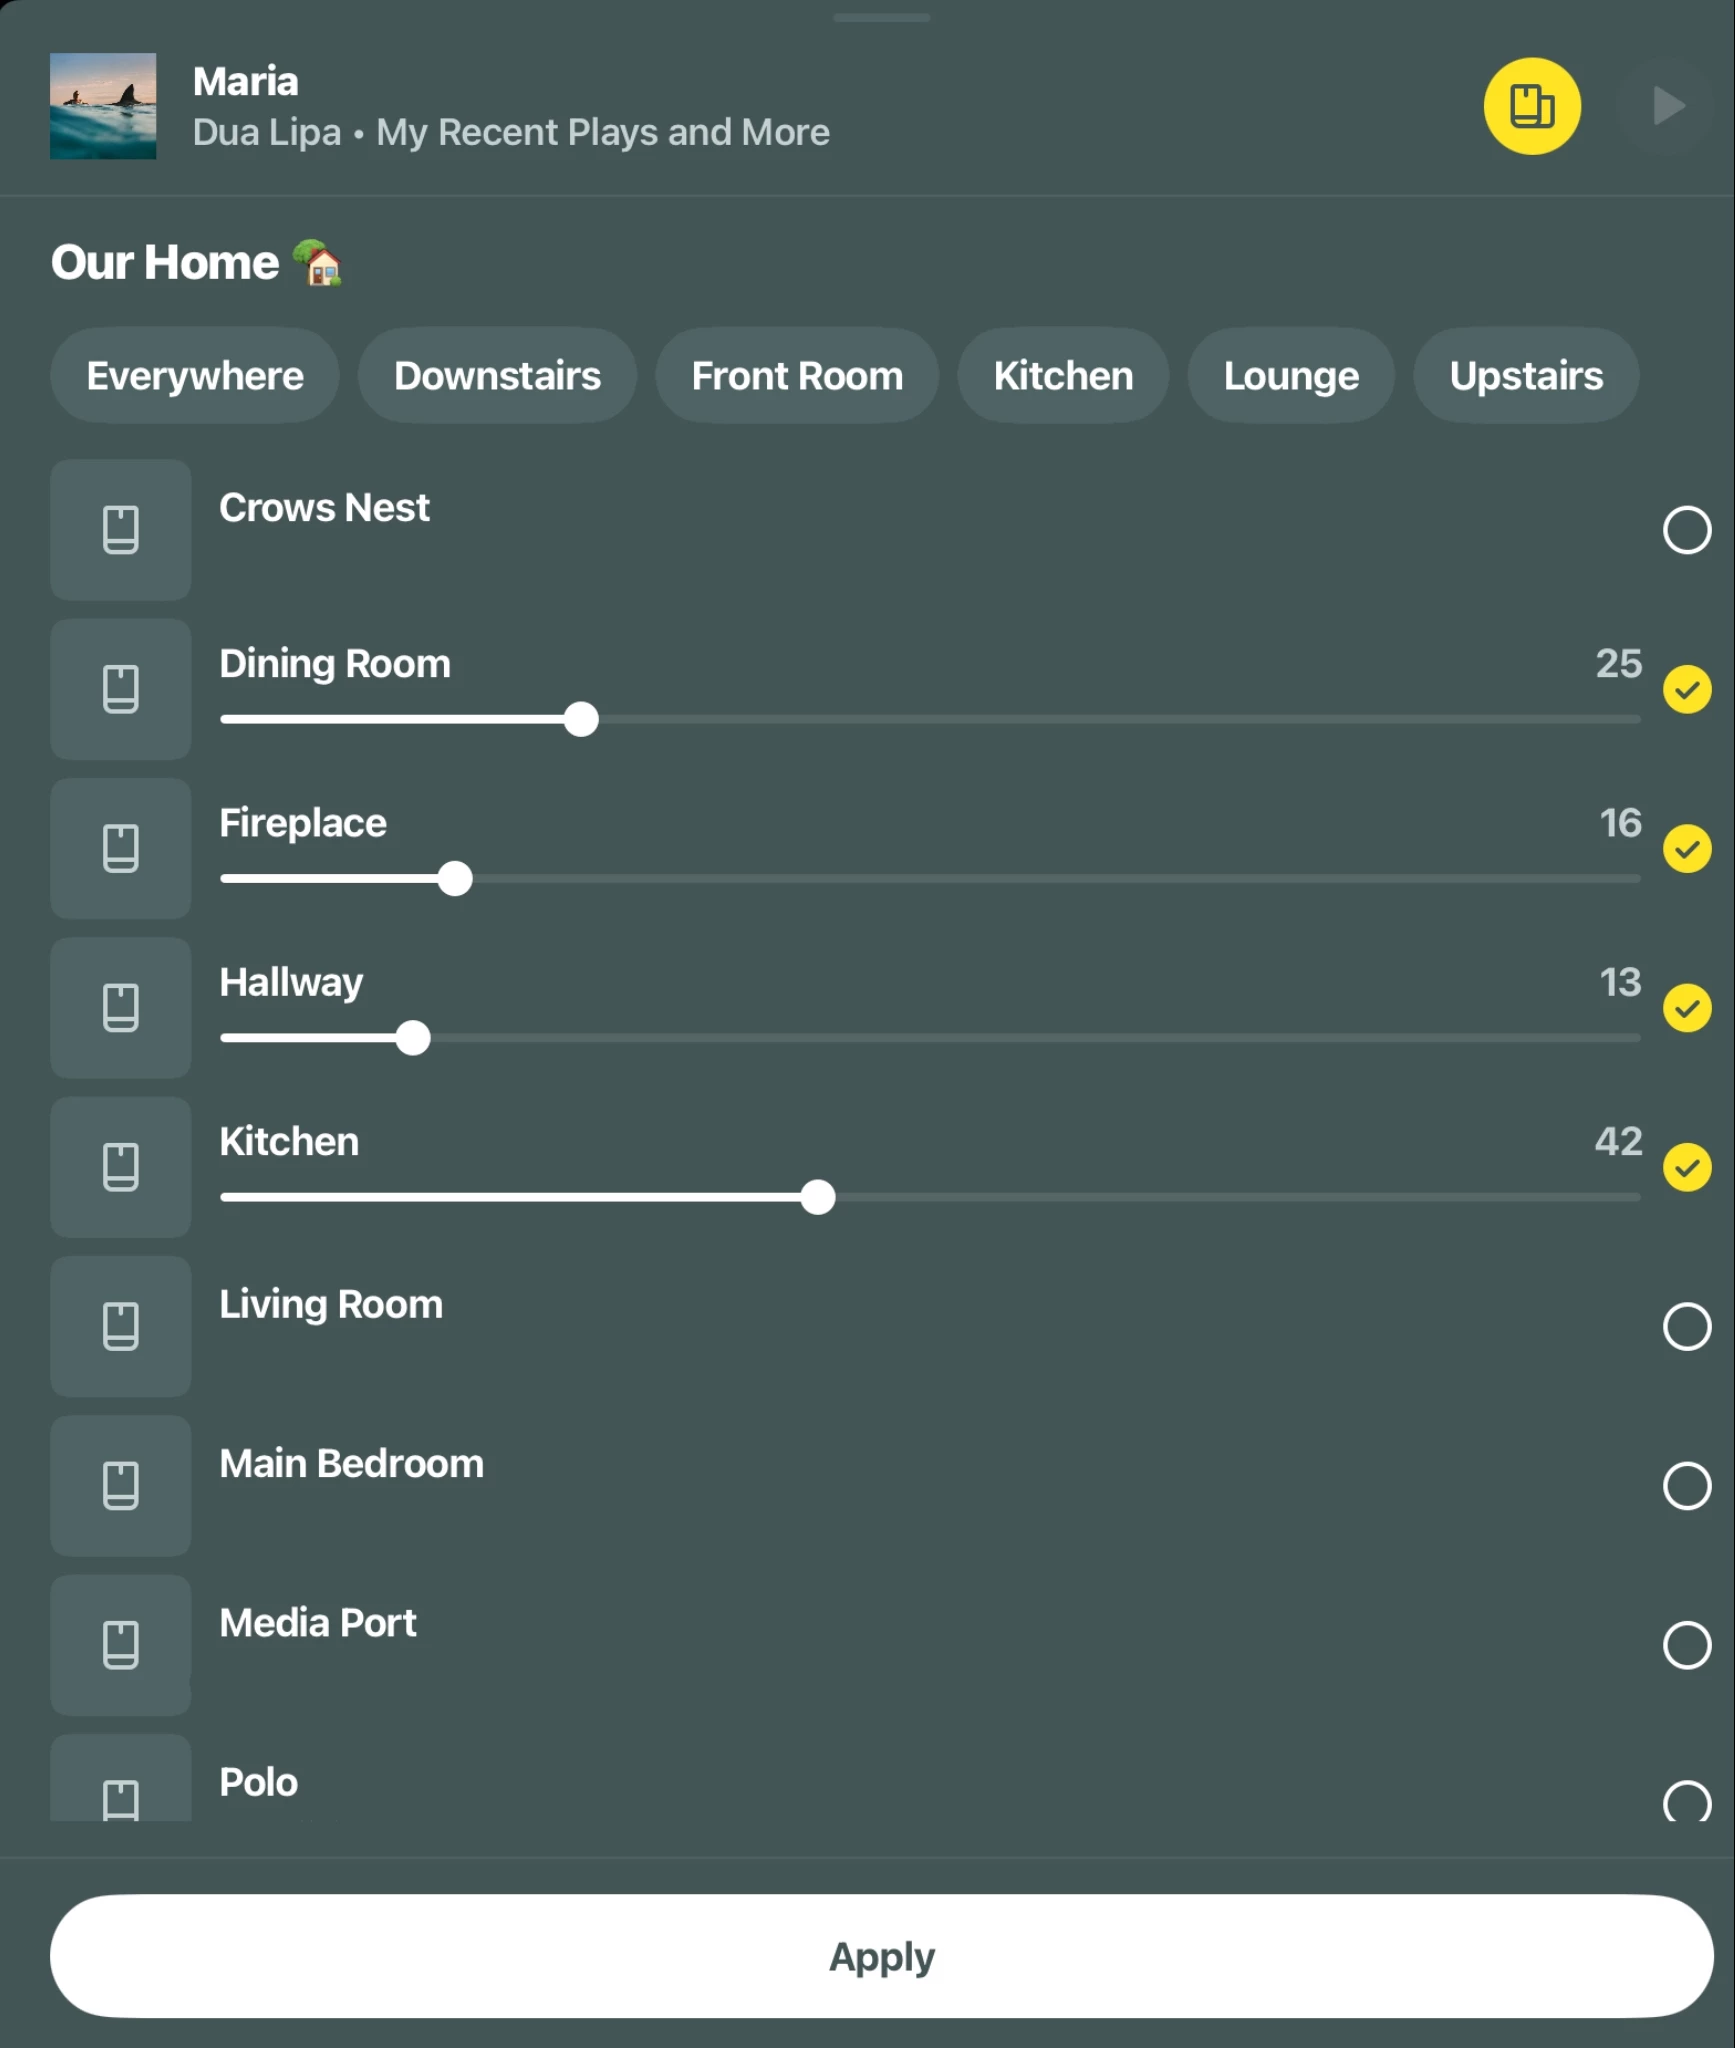Add Living Room to the group
This screenshot has height=2048, width=1735.
click(1686, 1326)
